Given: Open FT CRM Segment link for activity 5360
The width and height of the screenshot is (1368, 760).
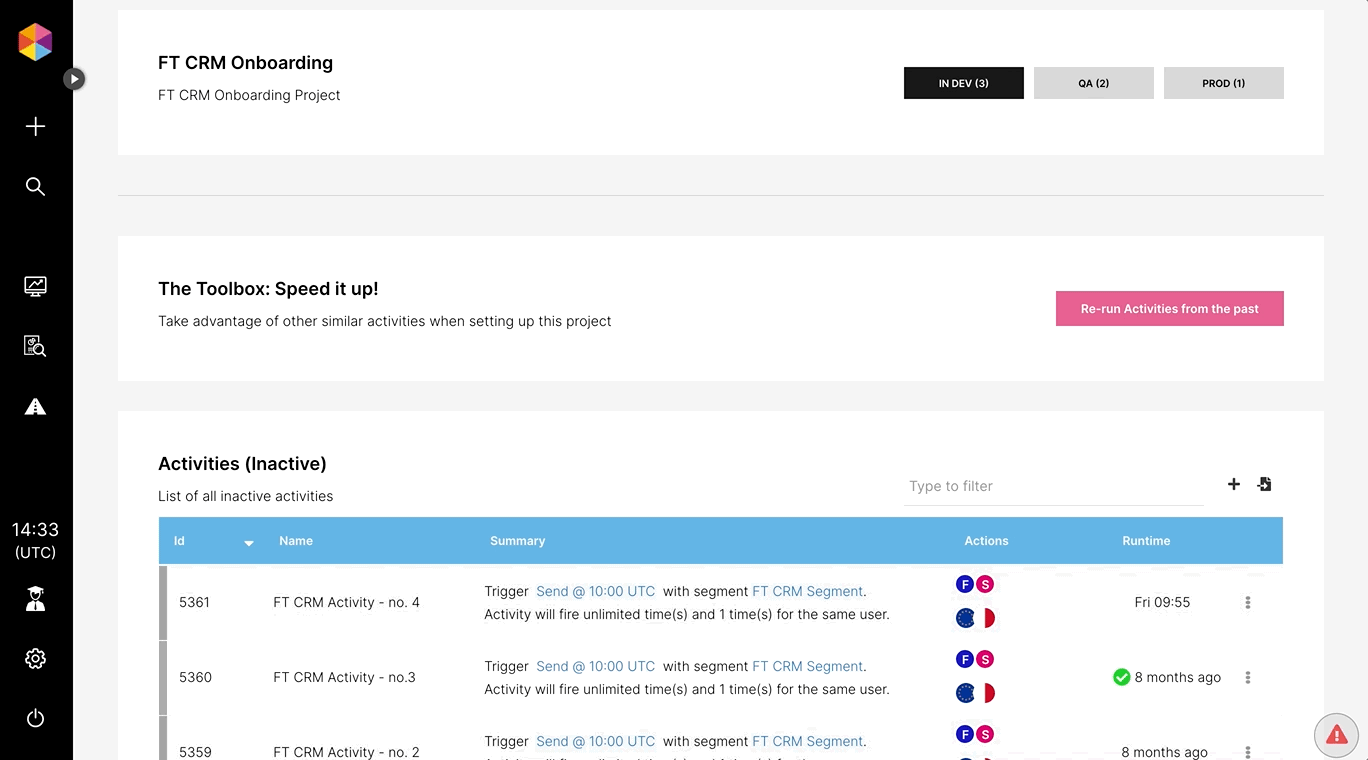Looking at the screenshot, I should click(x=807, y=666).
